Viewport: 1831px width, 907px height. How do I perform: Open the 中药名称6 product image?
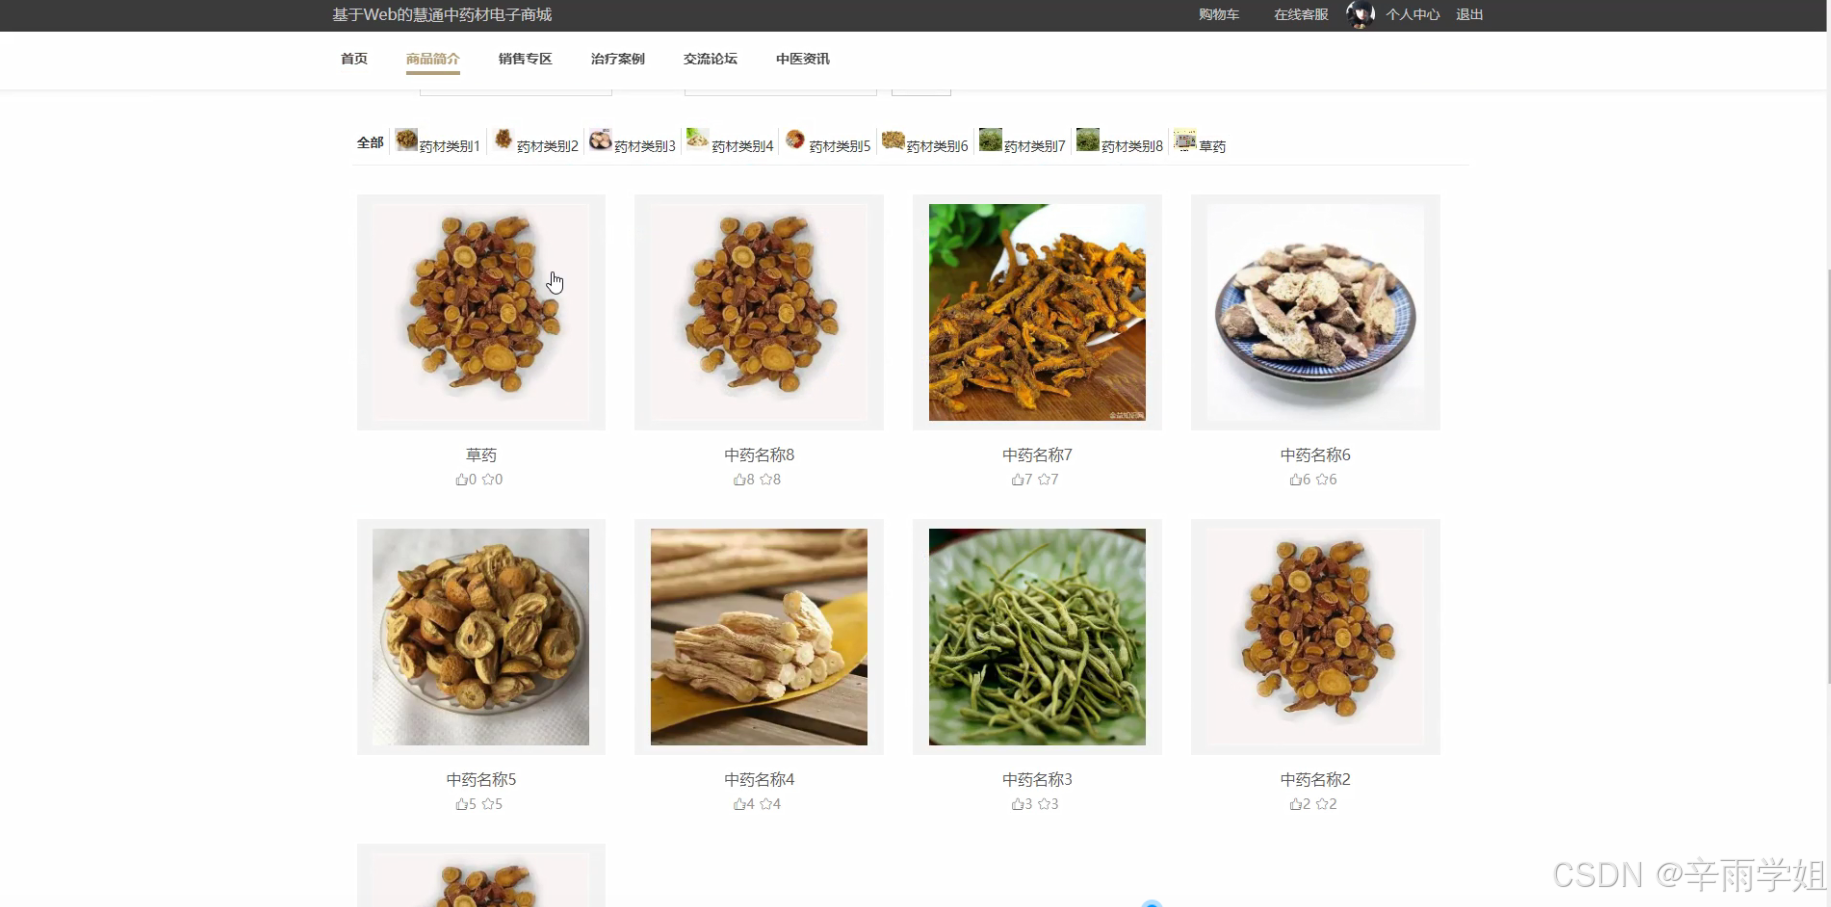1315,312
